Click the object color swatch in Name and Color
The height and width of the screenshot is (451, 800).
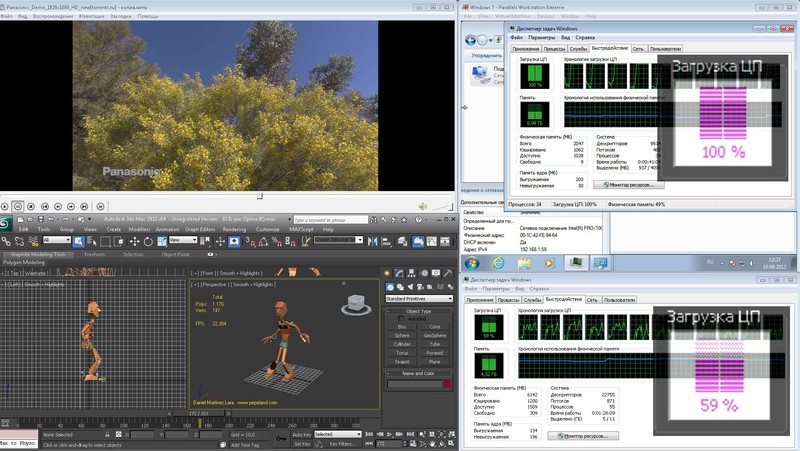coord(446,383)
